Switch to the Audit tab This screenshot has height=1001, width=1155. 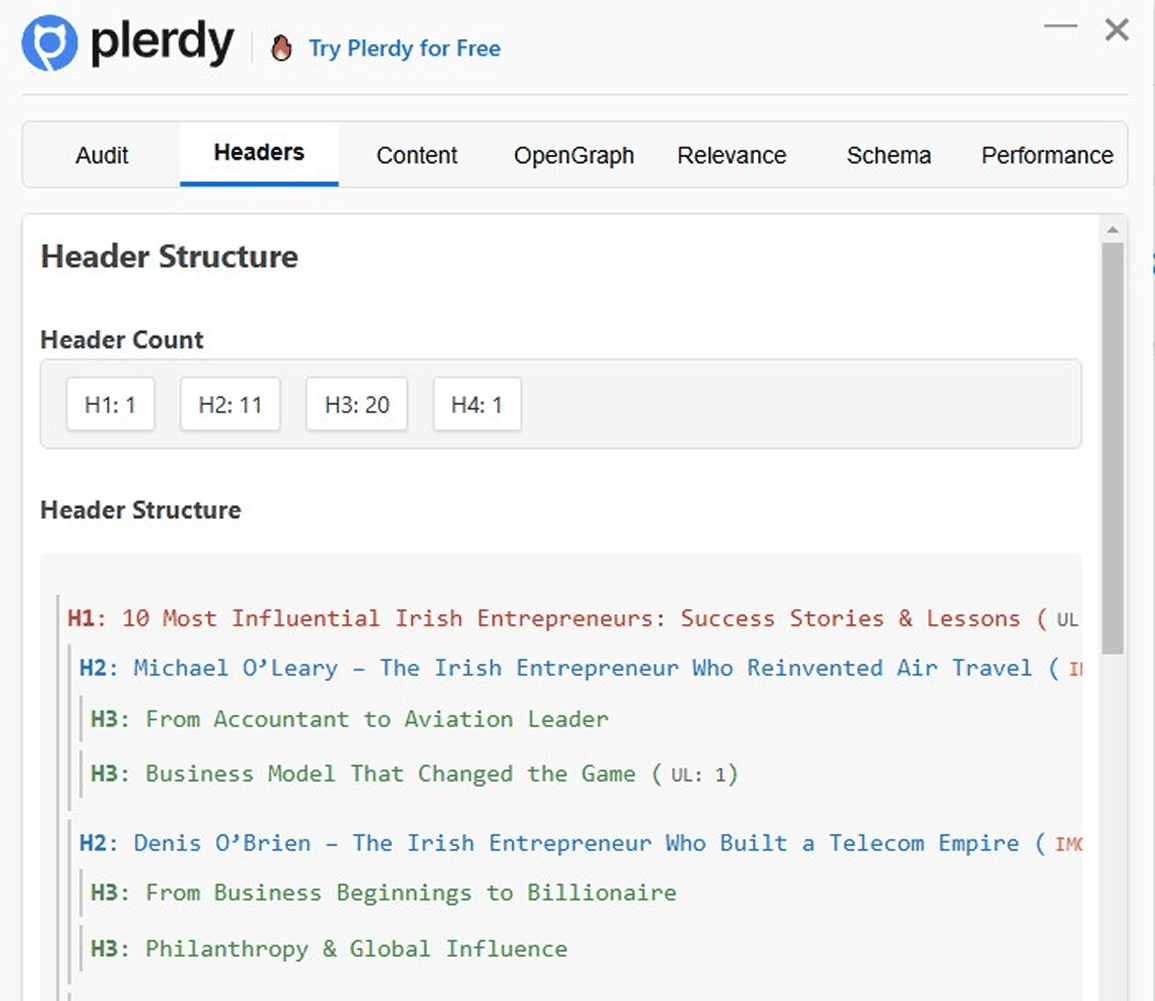point(101,155)
